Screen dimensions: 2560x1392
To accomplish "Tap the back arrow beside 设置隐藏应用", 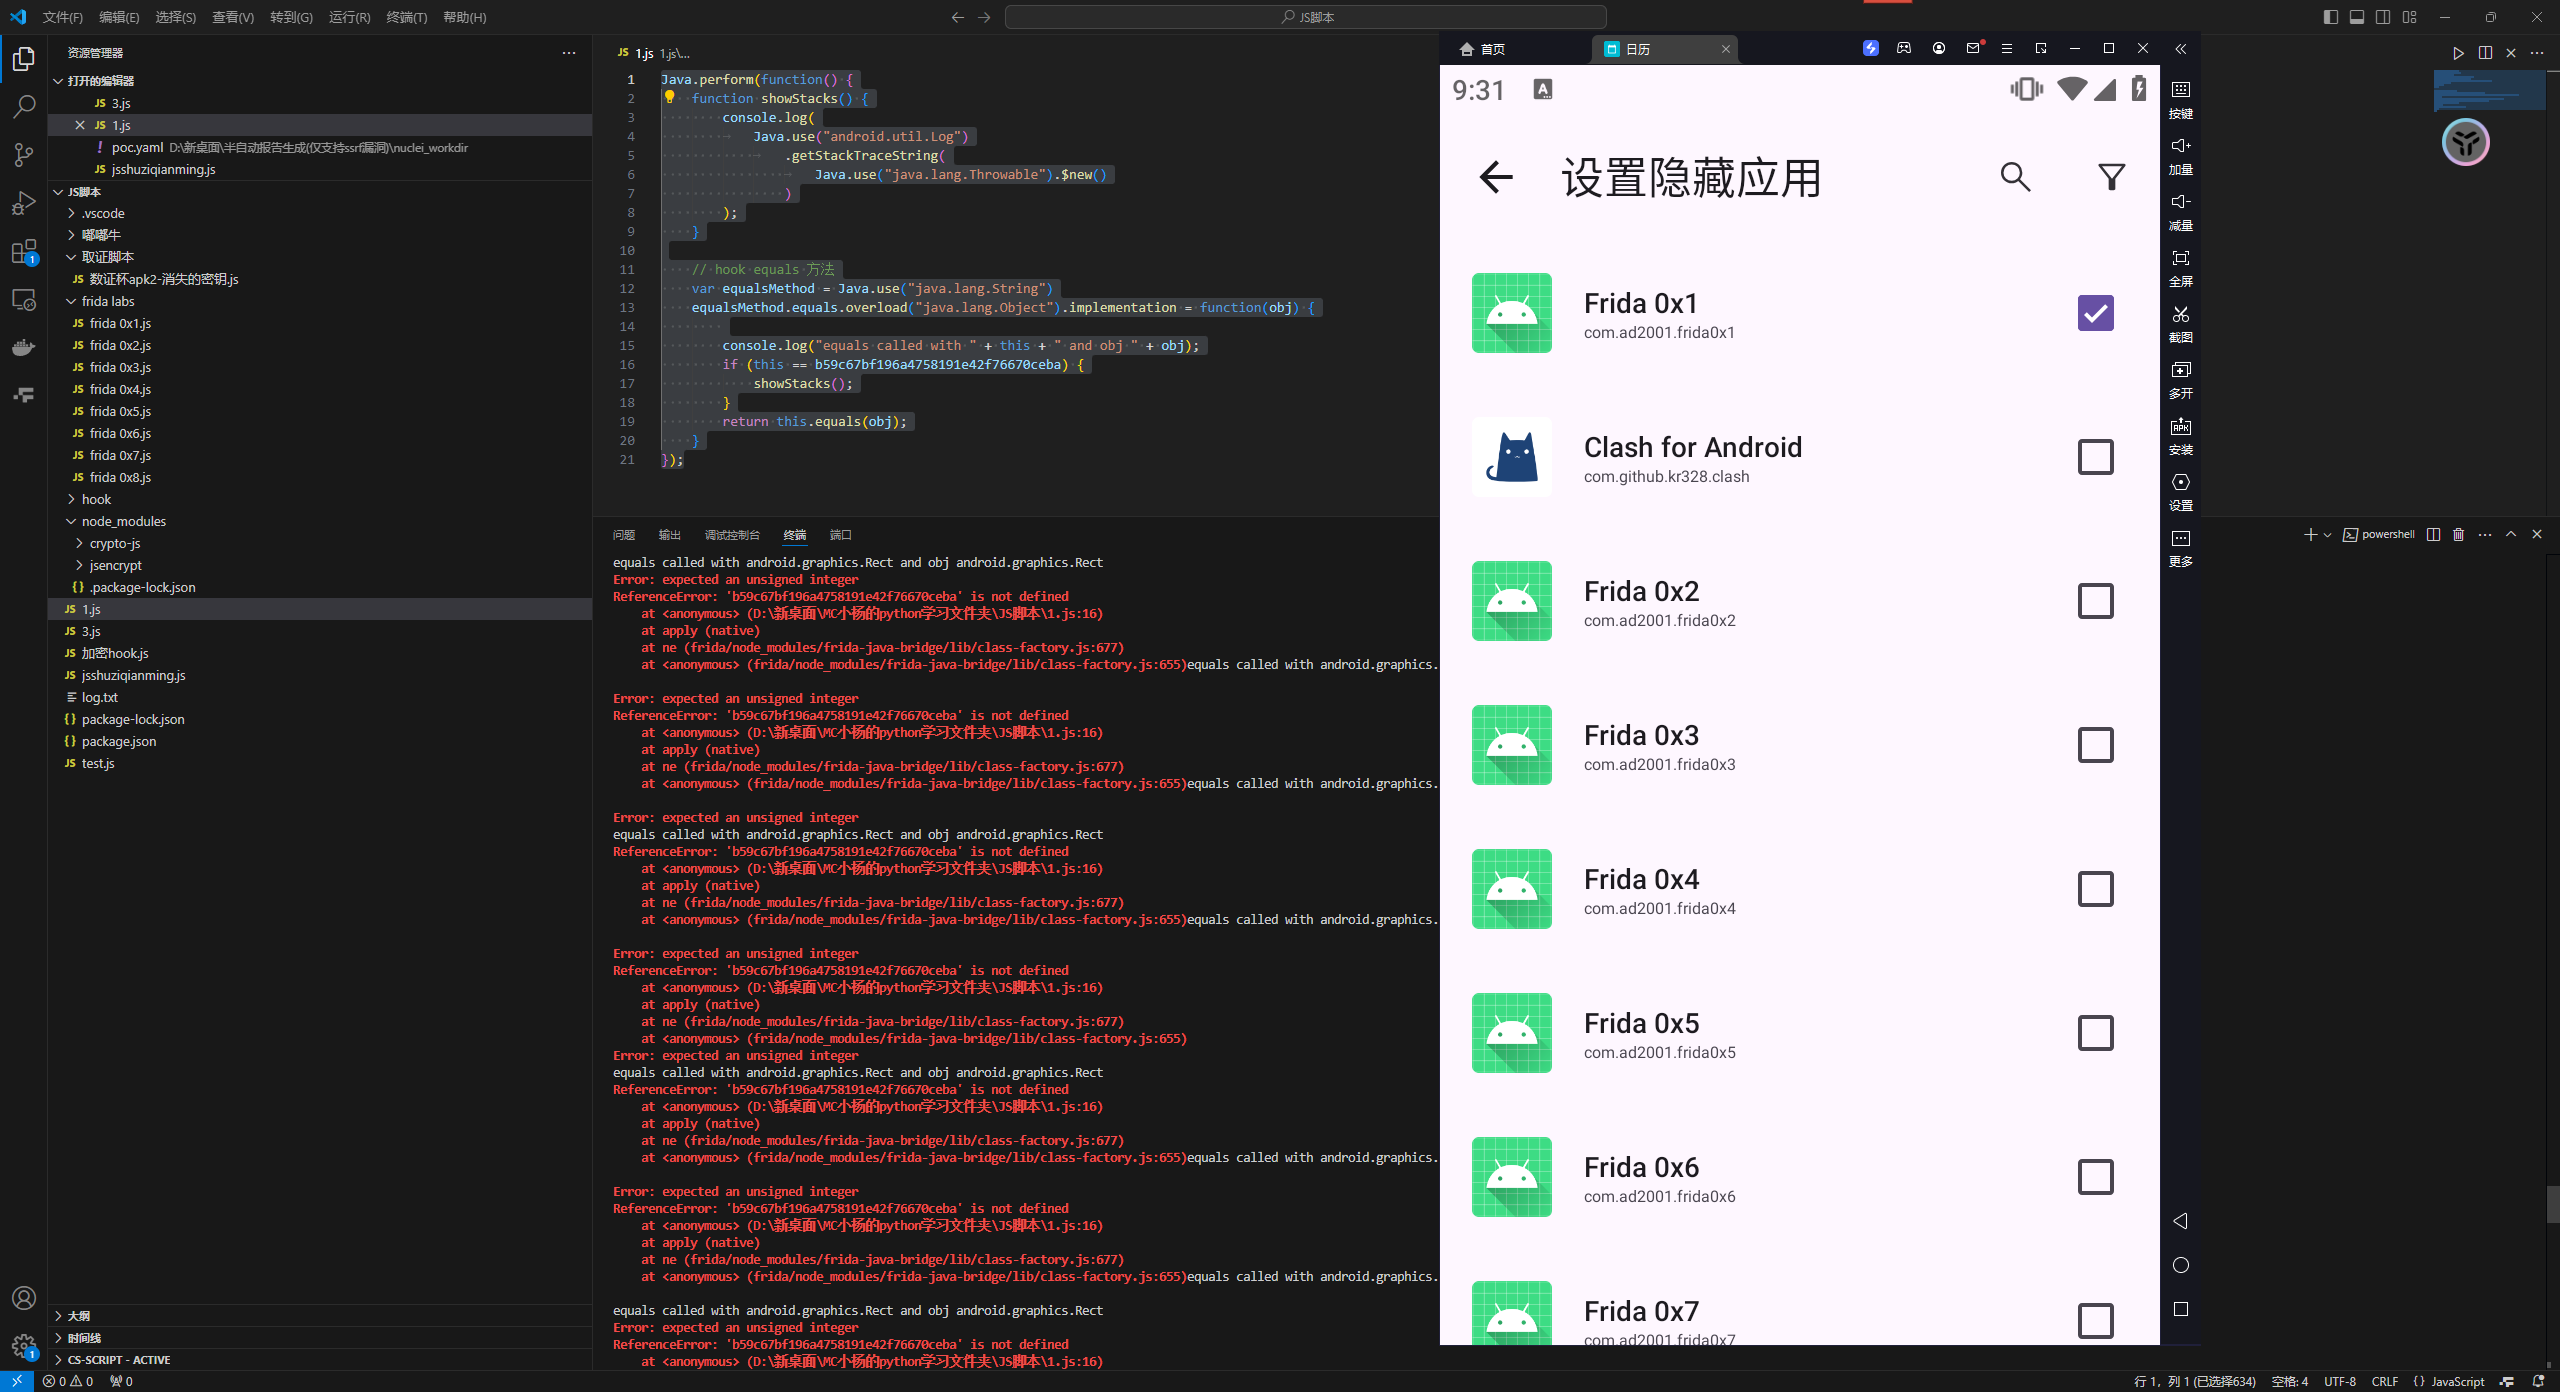I will tap(1496, 177).
